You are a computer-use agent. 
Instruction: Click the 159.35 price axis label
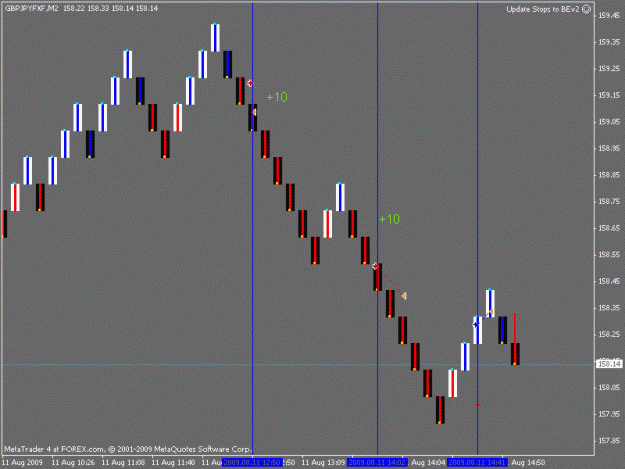coord(609,42)
